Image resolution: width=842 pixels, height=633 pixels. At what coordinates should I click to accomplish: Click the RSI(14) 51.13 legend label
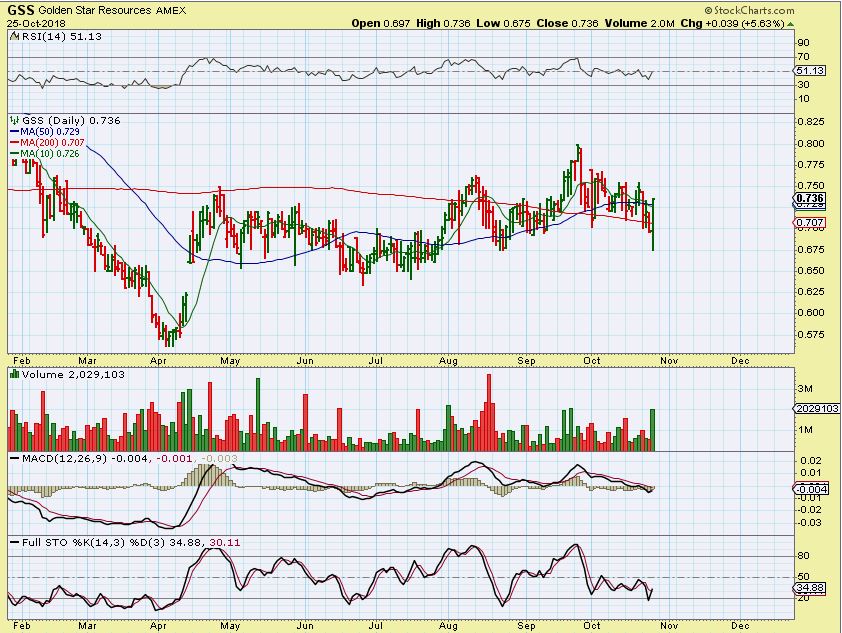coord(61,37)
